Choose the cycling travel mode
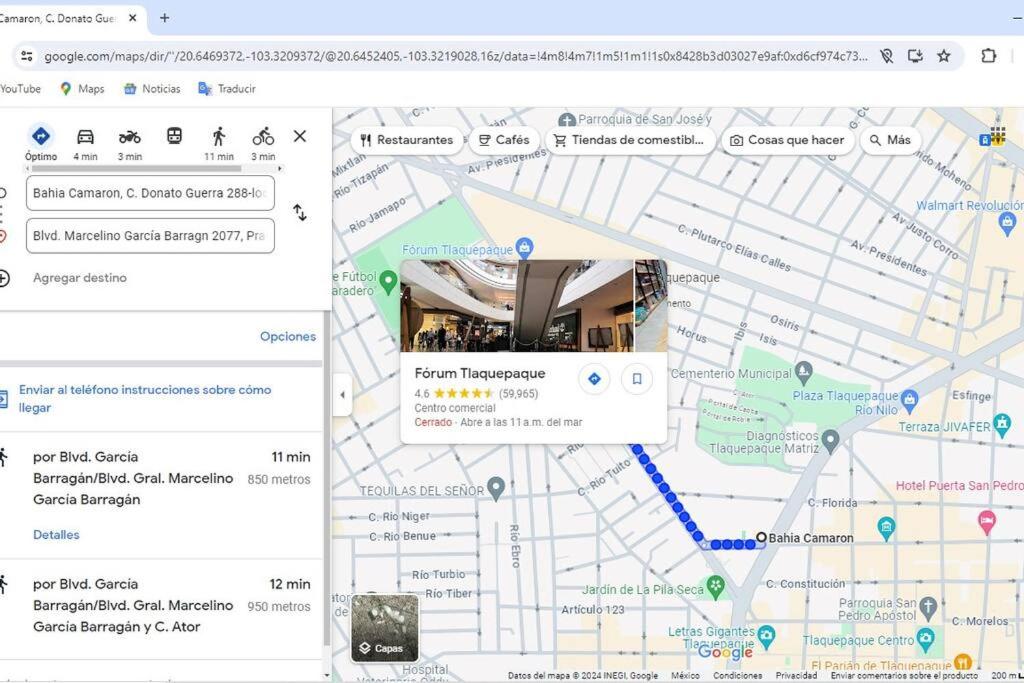This screenshot has height=683, width=1024. coord(263,143)
